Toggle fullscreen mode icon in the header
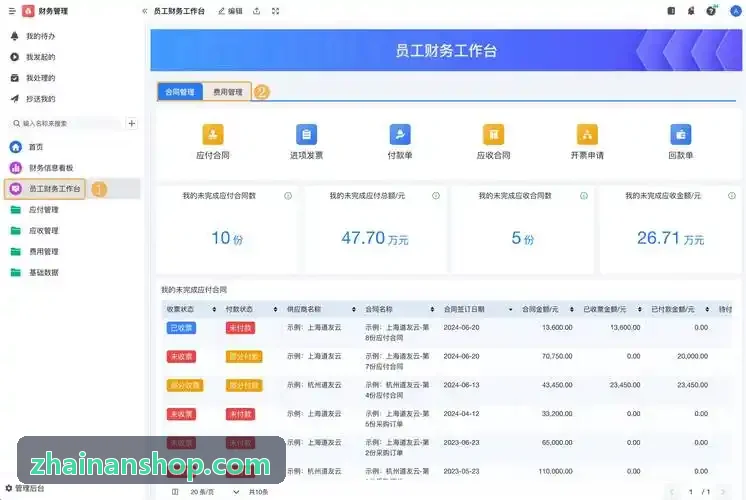This screenshot has height=500, width=746. coord(275,10)
